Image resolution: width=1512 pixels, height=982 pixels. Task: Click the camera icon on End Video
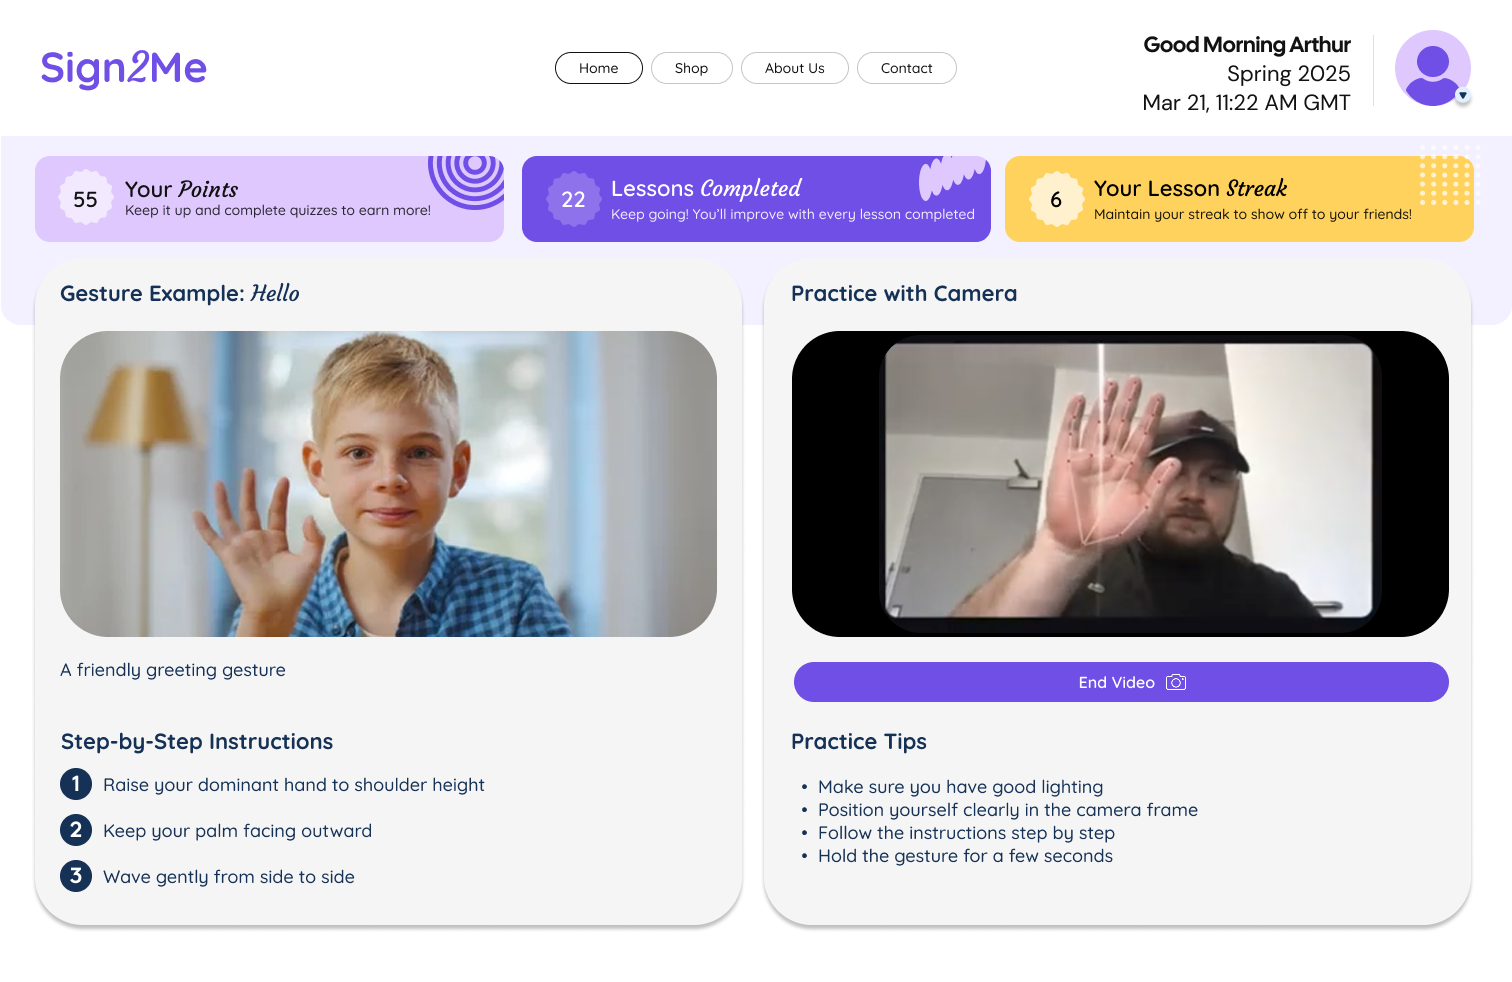pos(1176,682)
